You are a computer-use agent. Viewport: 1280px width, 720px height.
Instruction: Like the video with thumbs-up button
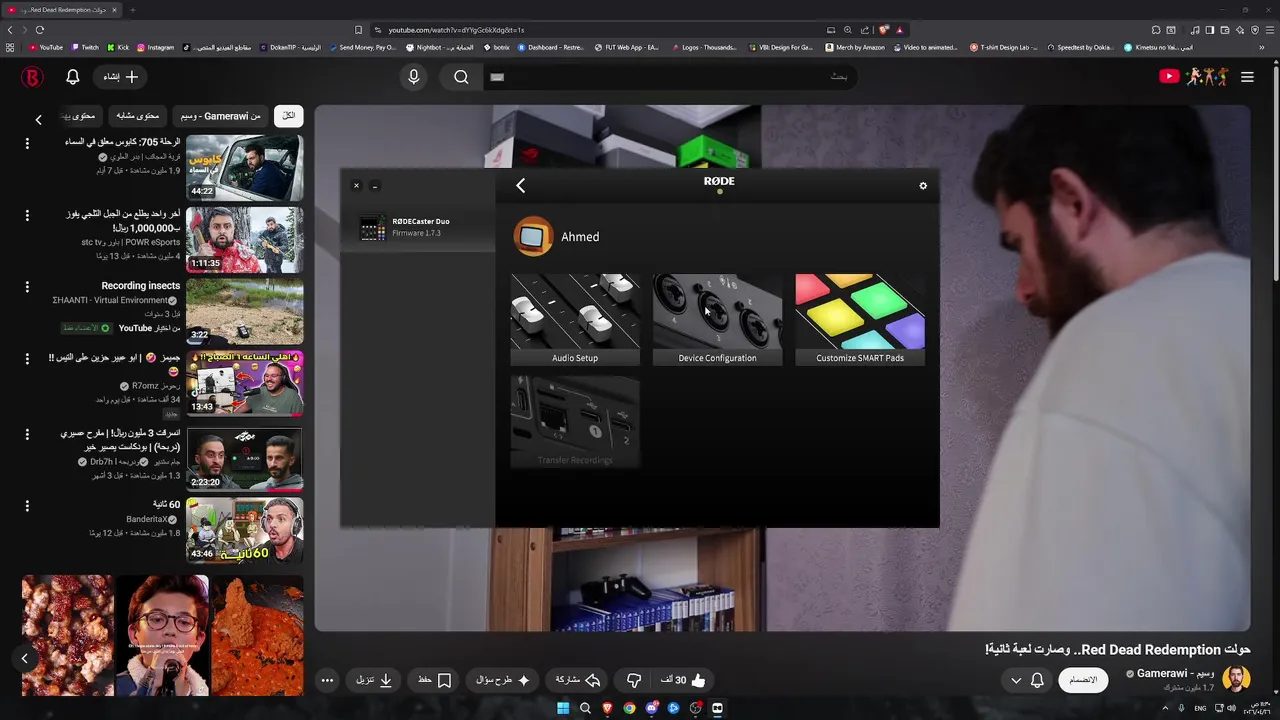pos(683,680)
